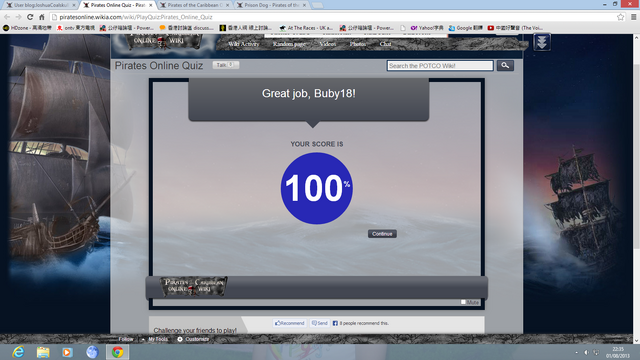Click Follow in the bottom wiki toolbar

point(126,339)
